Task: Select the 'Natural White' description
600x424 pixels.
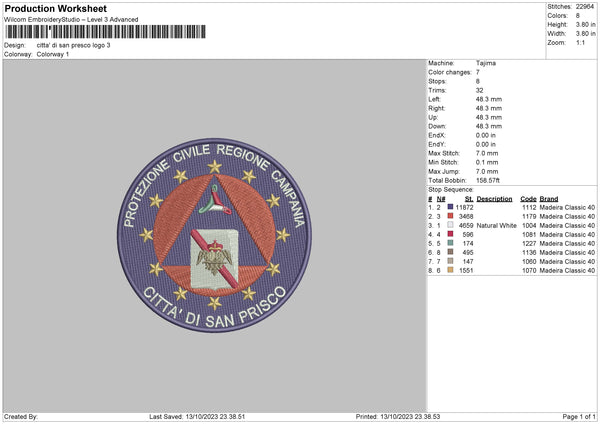Action: tap(497, 225)
